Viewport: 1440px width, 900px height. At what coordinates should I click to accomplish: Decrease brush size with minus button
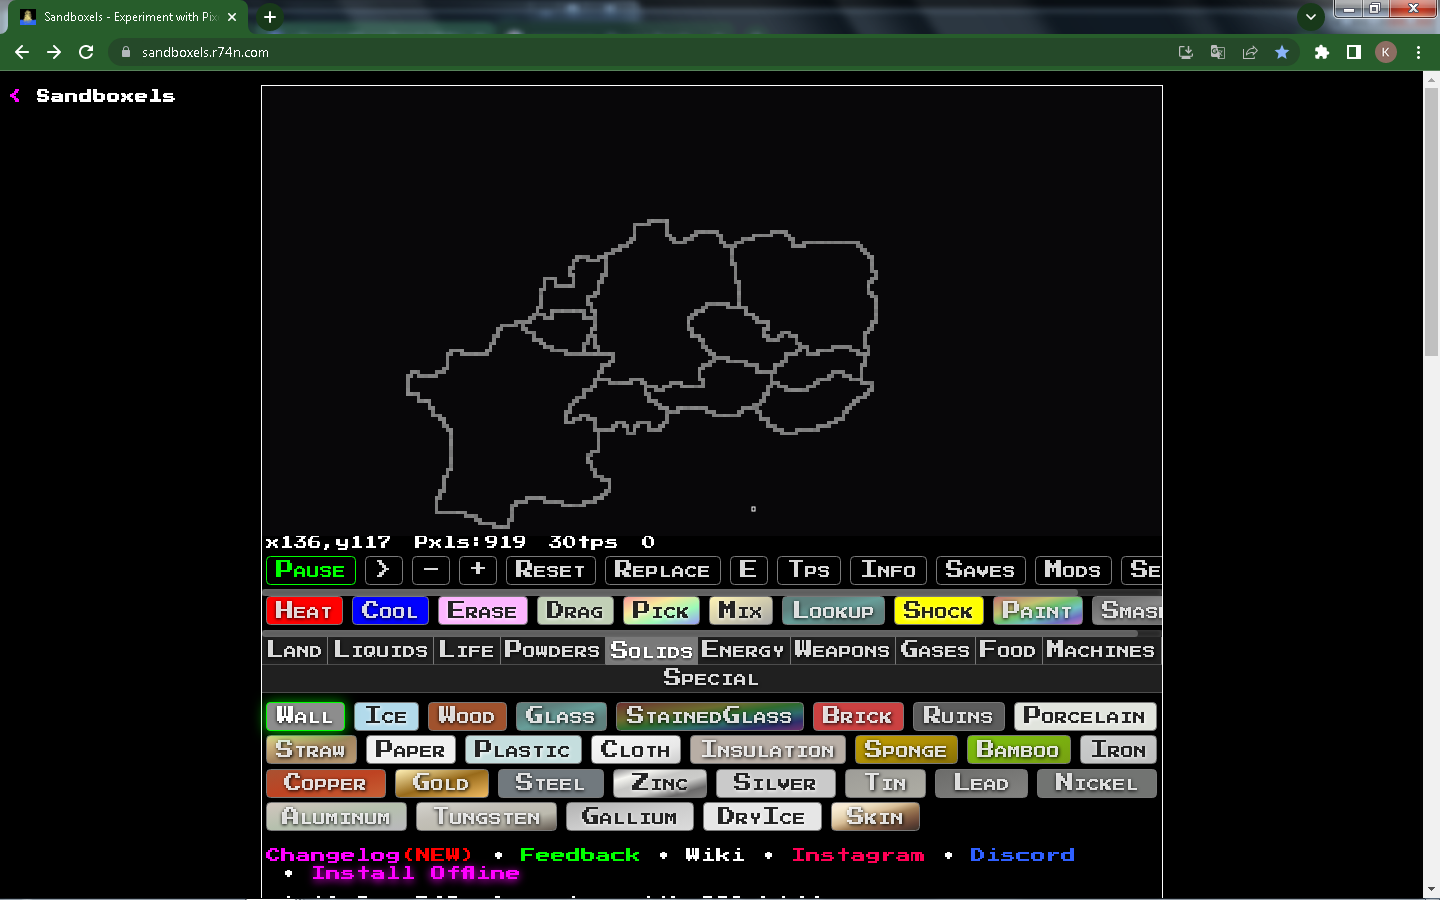tap(431, 570)
